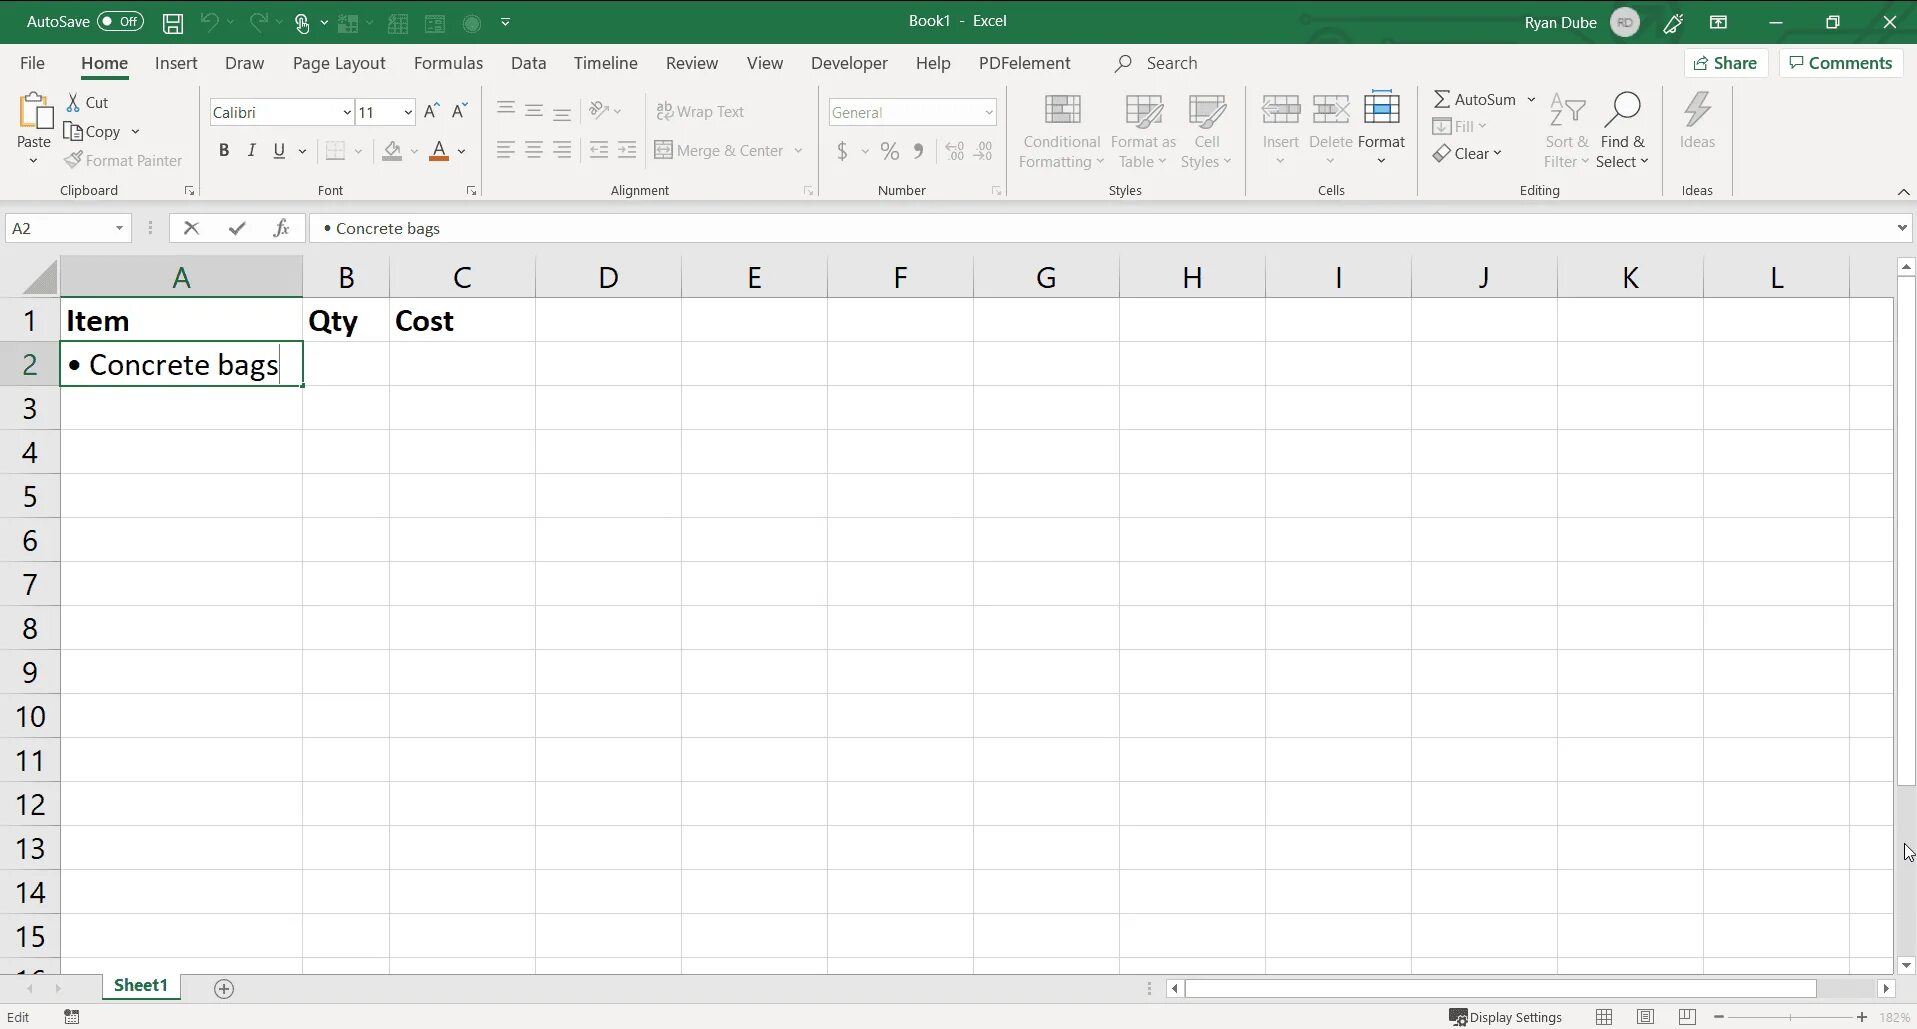Toggle Middle Align vertical alignment
This screenshot has height=1029, width=1917.
click(x=534, y=110)
